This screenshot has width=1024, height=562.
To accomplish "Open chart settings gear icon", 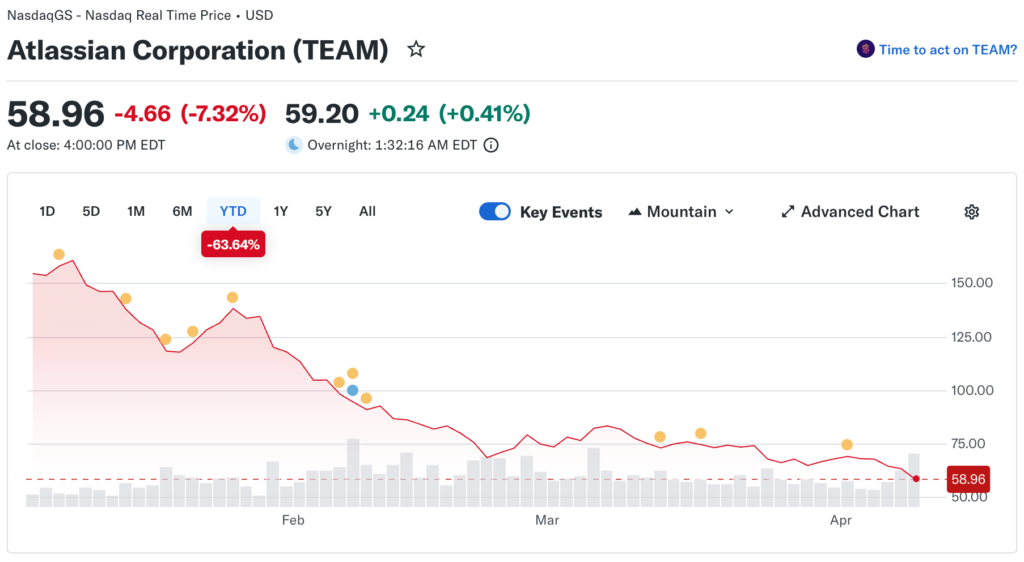I will point(971,212).
